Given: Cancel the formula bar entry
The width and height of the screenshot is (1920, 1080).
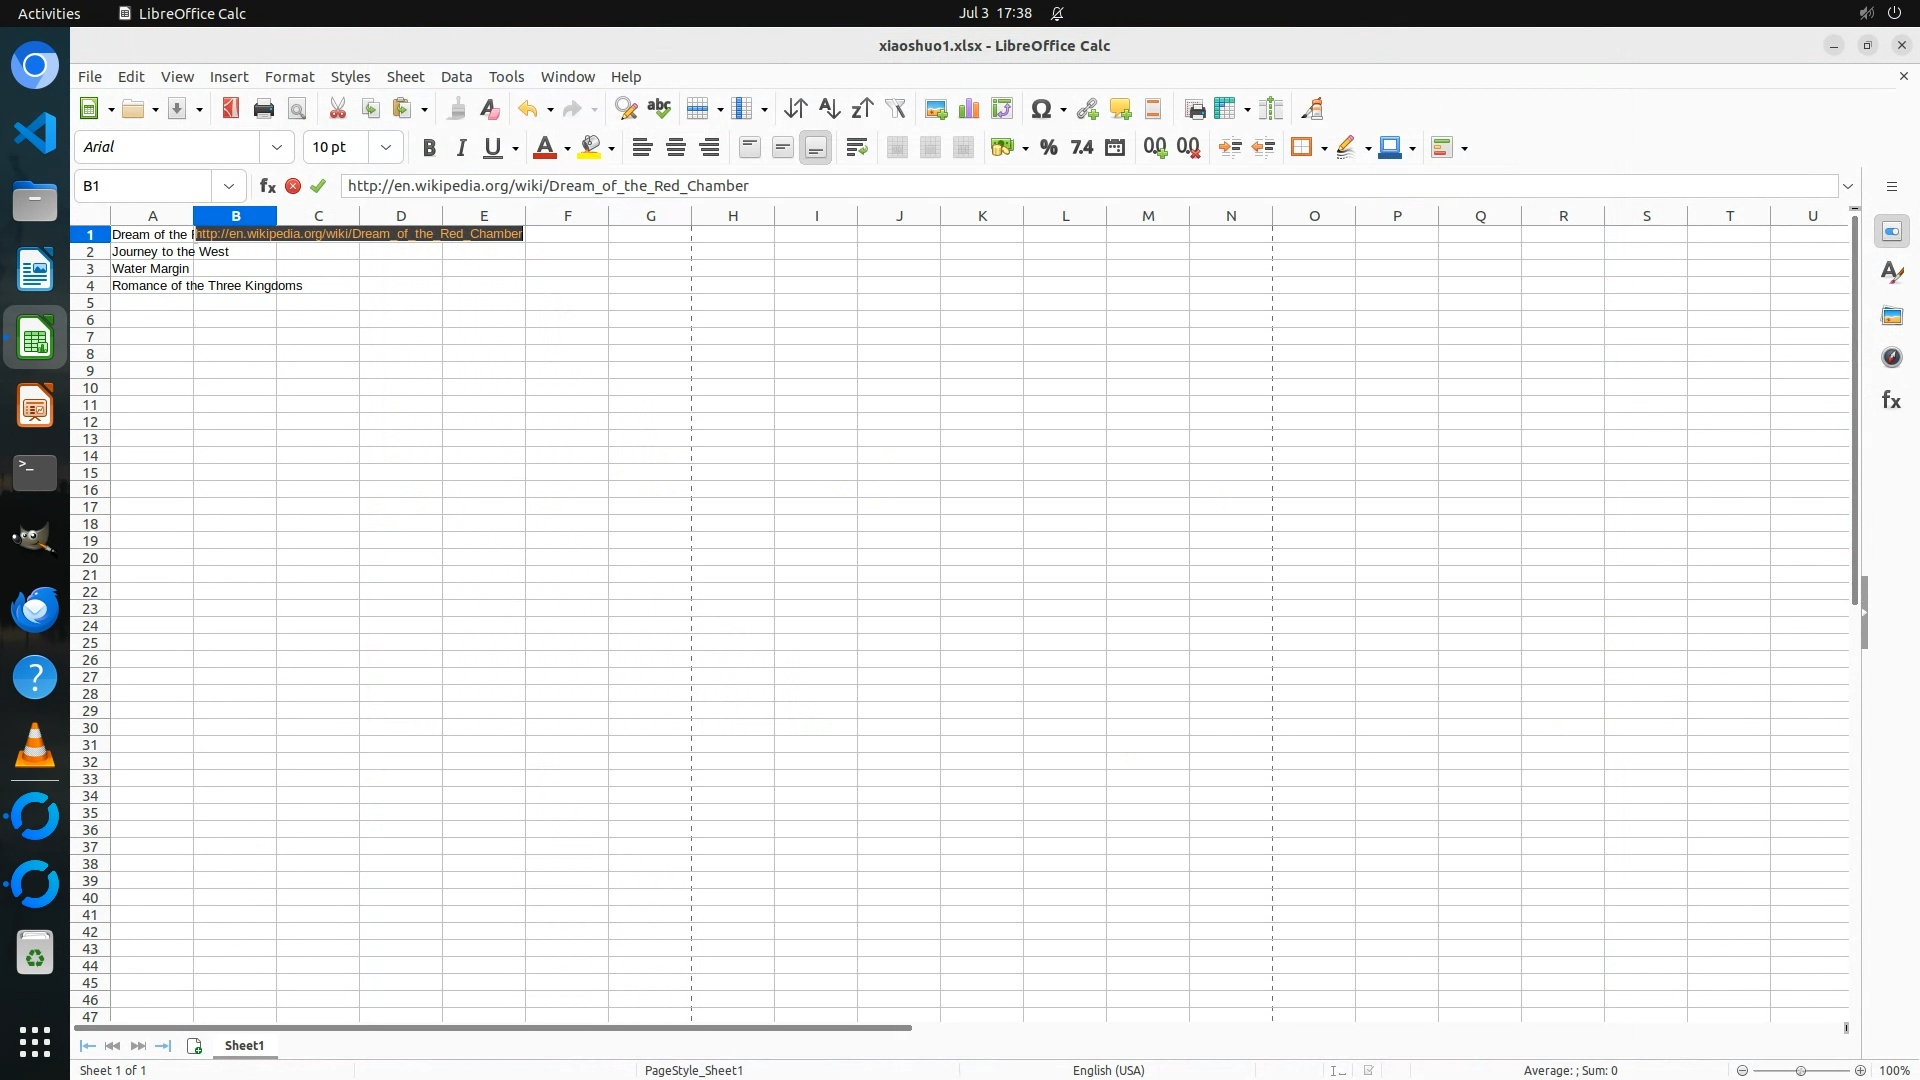Looking at the screenshot, I should 293,186.
